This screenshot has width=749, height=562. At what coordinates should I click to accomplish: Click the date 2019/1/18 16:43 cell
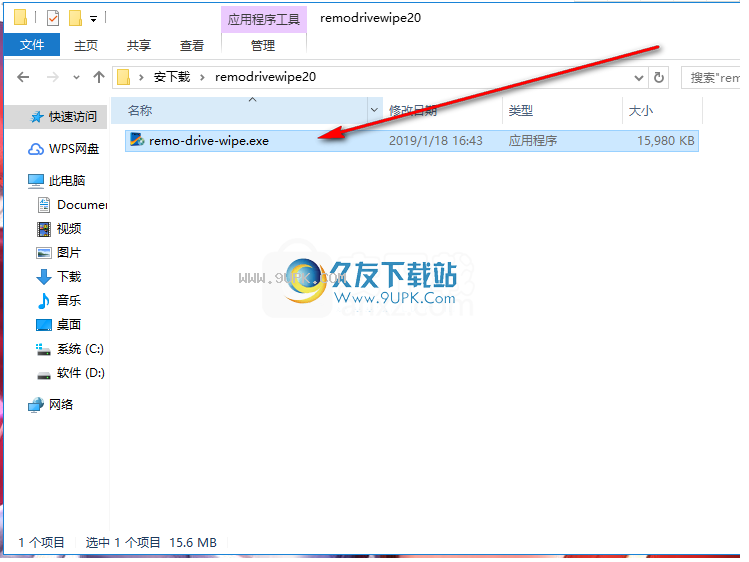(436, 141)
